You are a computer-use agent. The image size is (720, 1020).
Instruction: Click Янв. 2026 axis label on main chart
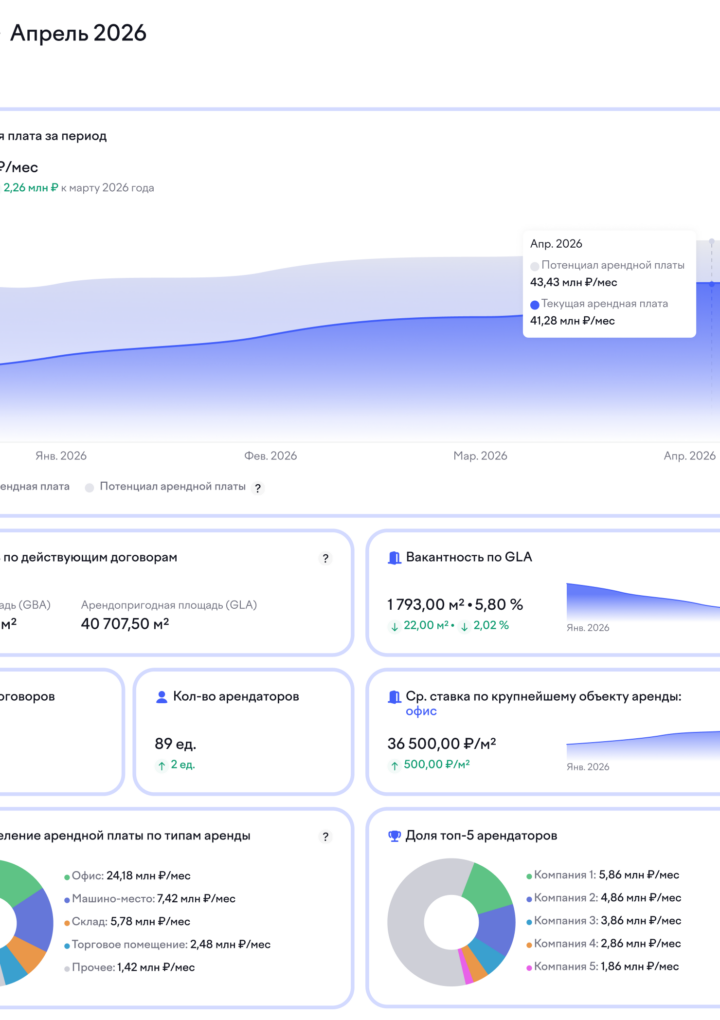(60, 456)
